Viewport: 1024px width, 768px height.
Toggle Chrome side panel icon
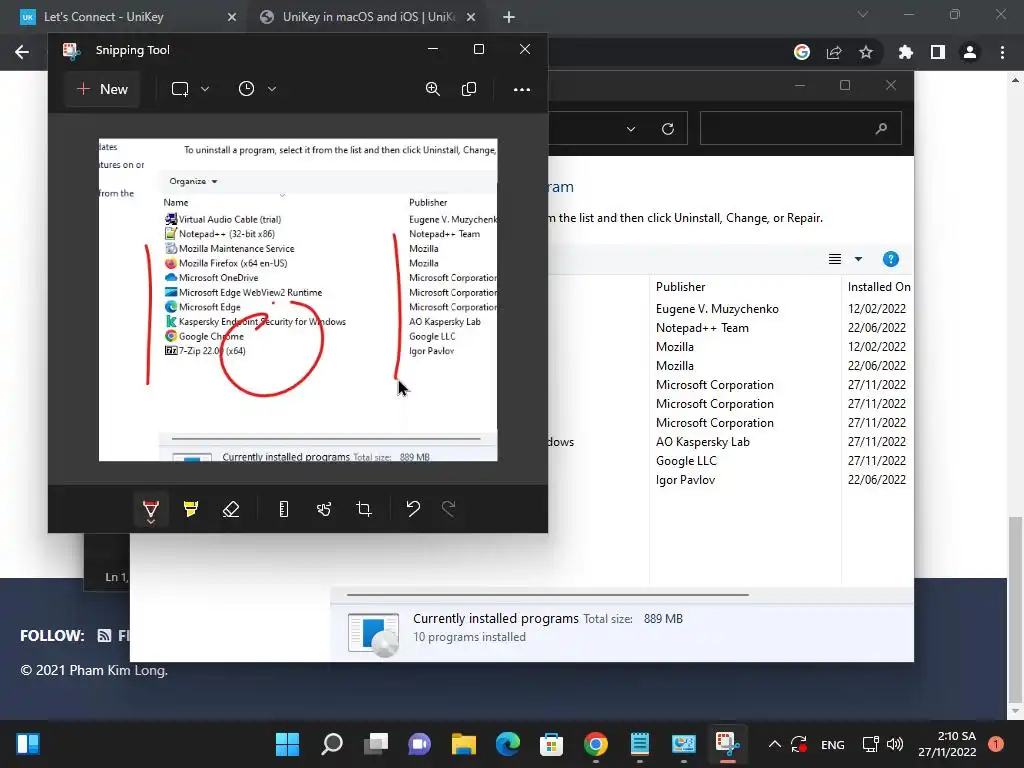(938, 52)
